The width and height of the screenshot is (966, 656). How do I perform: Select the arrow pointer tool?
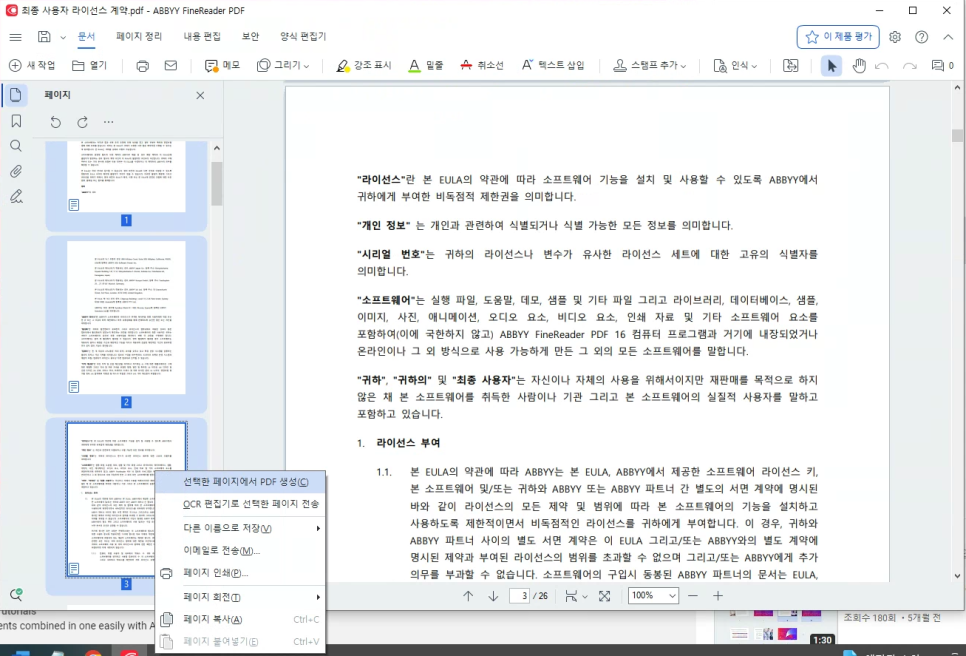point(832,65)
